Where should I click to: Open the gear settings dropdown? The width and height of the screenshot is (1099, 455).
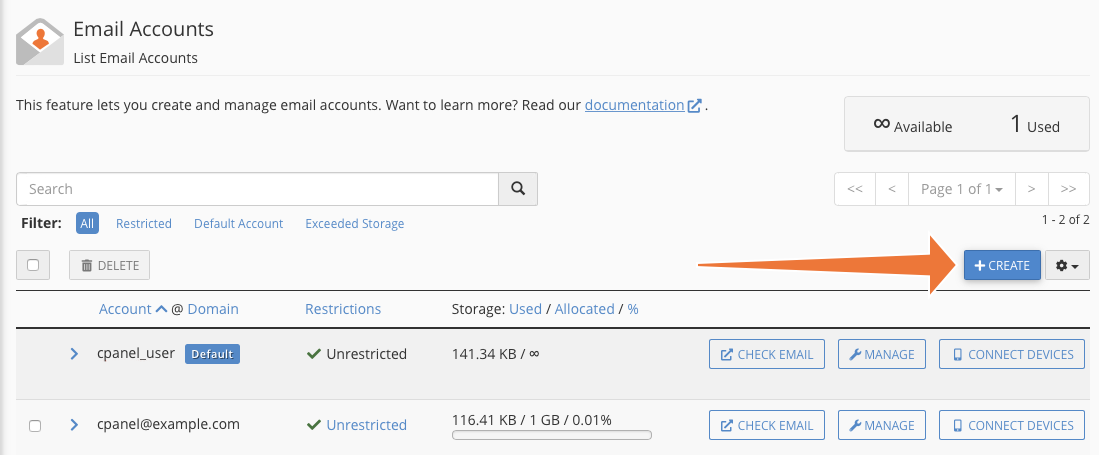[x=1067, y=266]
